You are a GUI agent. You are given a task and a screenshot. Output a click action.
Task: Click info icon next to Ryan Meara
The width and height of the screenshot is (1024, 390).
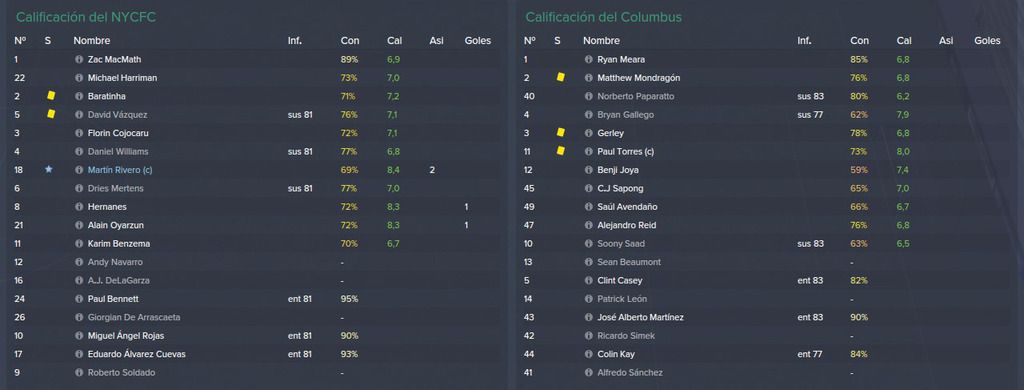point(589,59)
